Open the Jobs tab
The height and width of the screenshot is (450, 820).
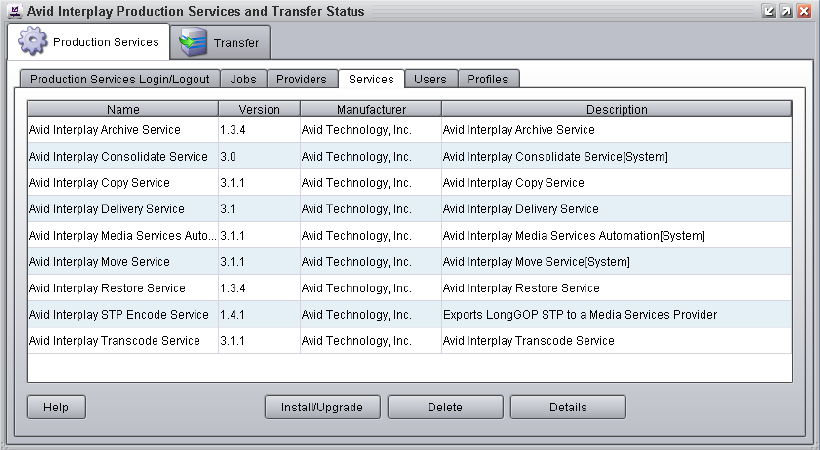coord(243,79)
